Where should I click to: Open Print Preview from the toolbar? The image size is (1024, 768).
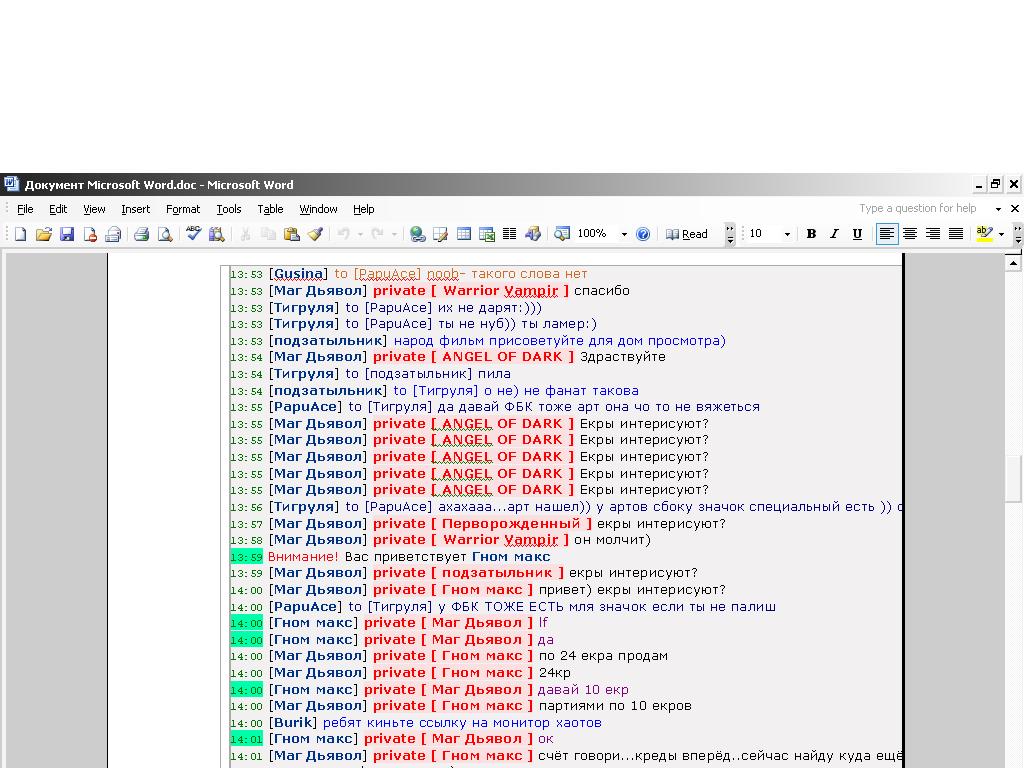tap(165, 234)
